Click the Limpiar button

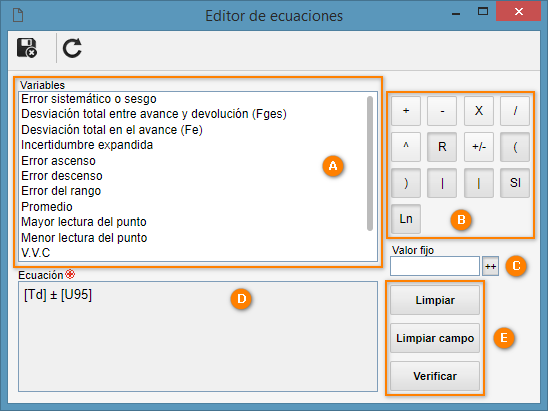(x=435, y=300)
